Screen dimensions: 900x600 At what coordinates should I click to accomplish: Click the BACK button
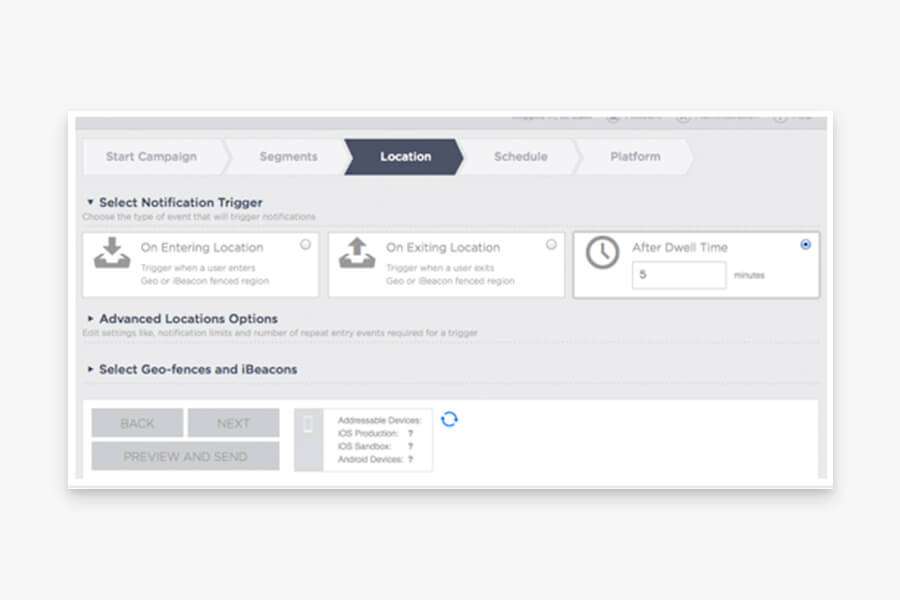click(x=137, y=423)
